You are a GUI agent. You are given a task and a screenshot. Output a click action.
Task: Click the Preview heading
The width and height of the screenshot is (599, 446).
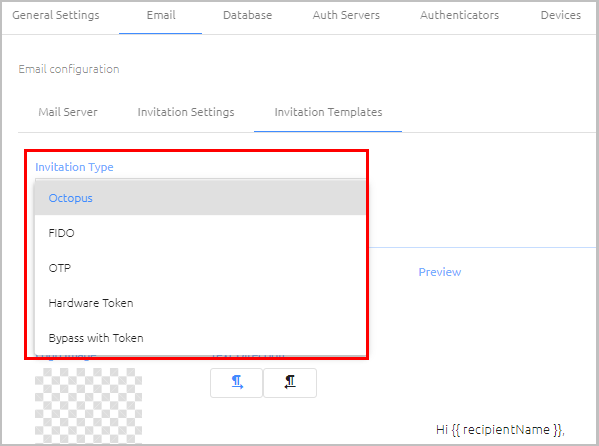(x=440, y=272)
